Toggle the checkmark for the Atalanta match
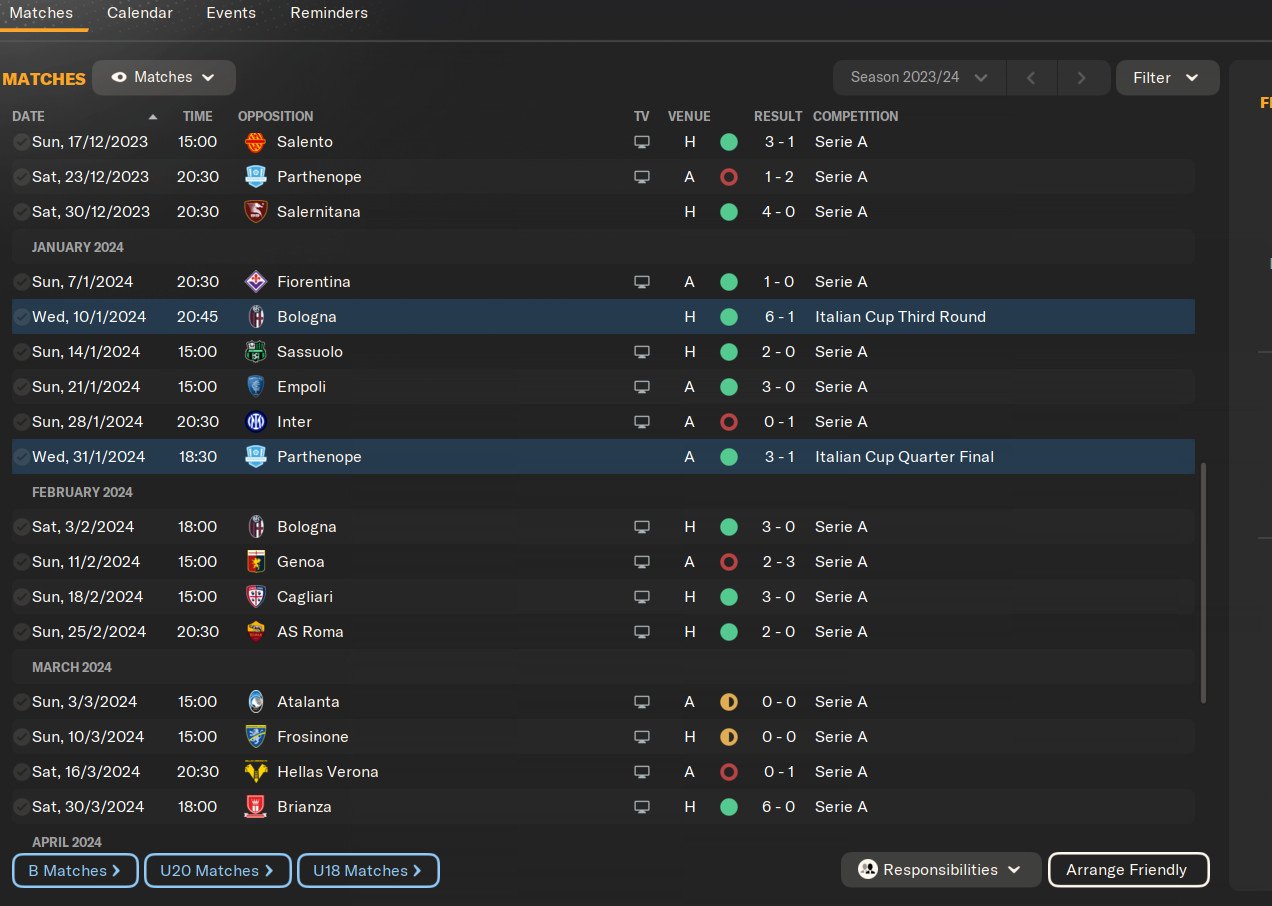 coord(21,702)
